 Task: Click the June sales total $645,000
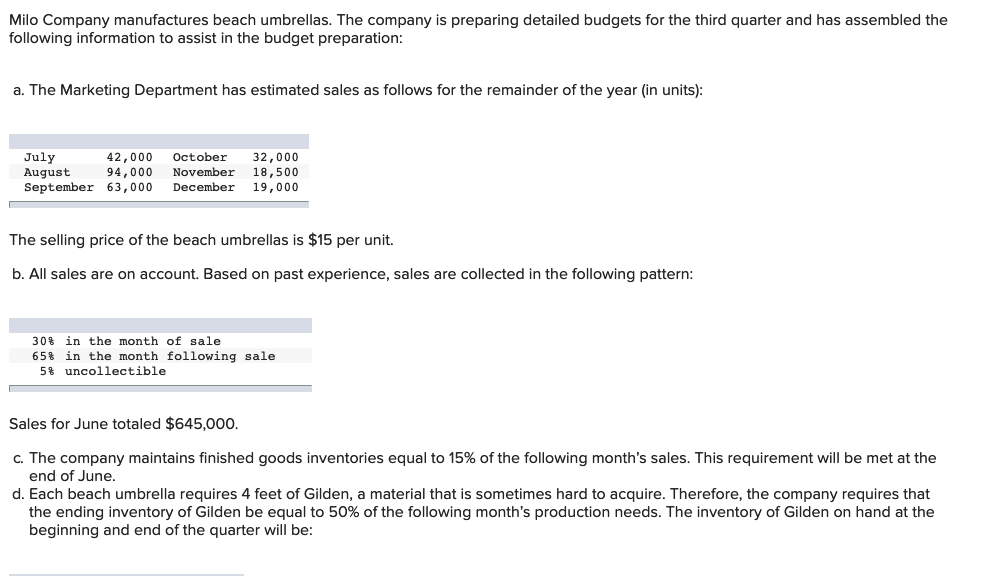tap(201, 424)
